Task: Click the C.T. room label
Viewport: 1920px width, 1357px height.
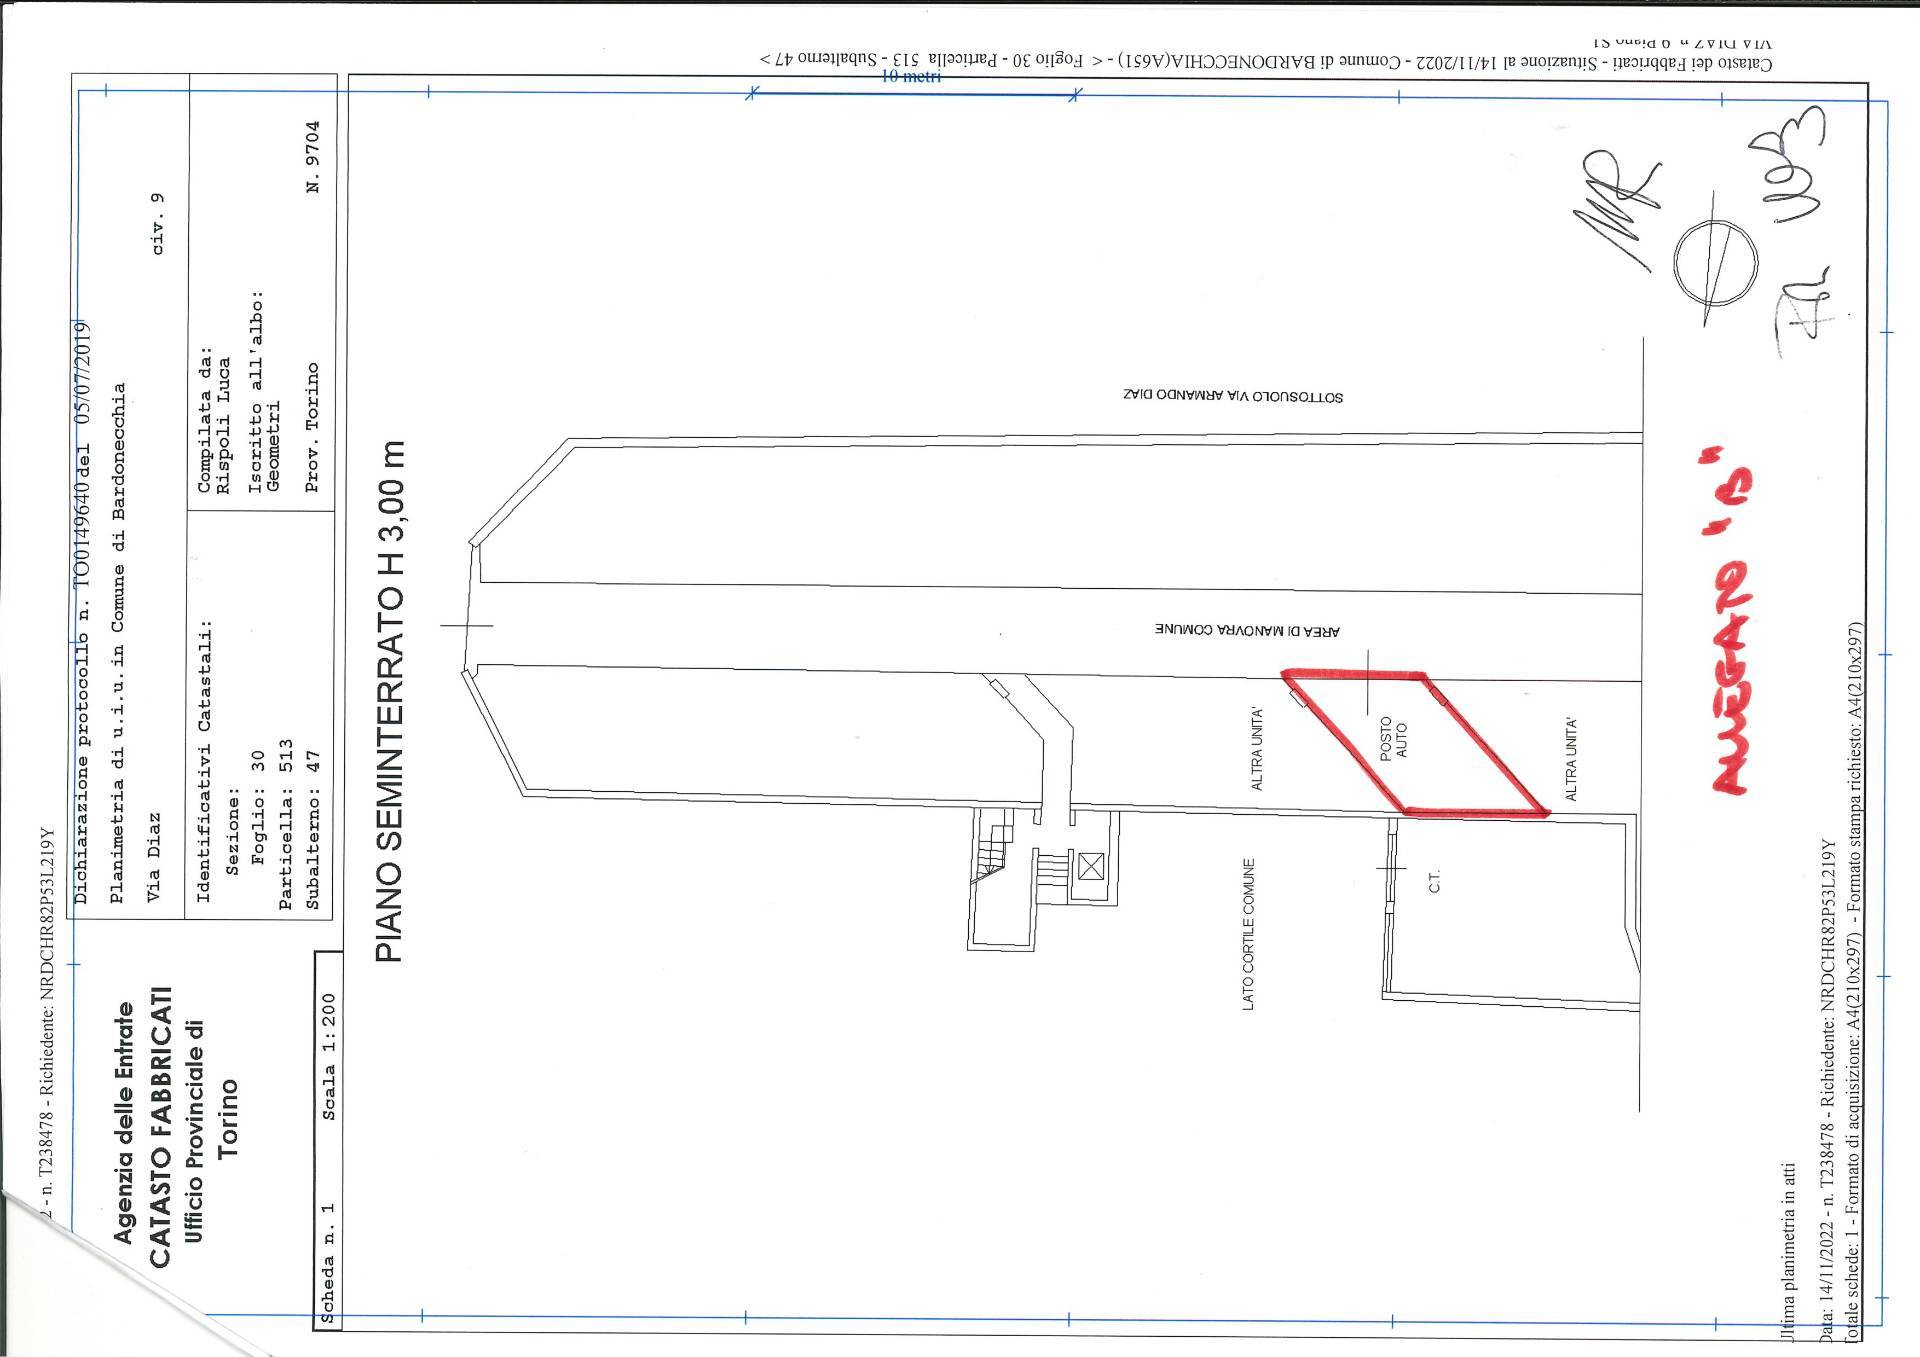Action: tap(1434, 881)
